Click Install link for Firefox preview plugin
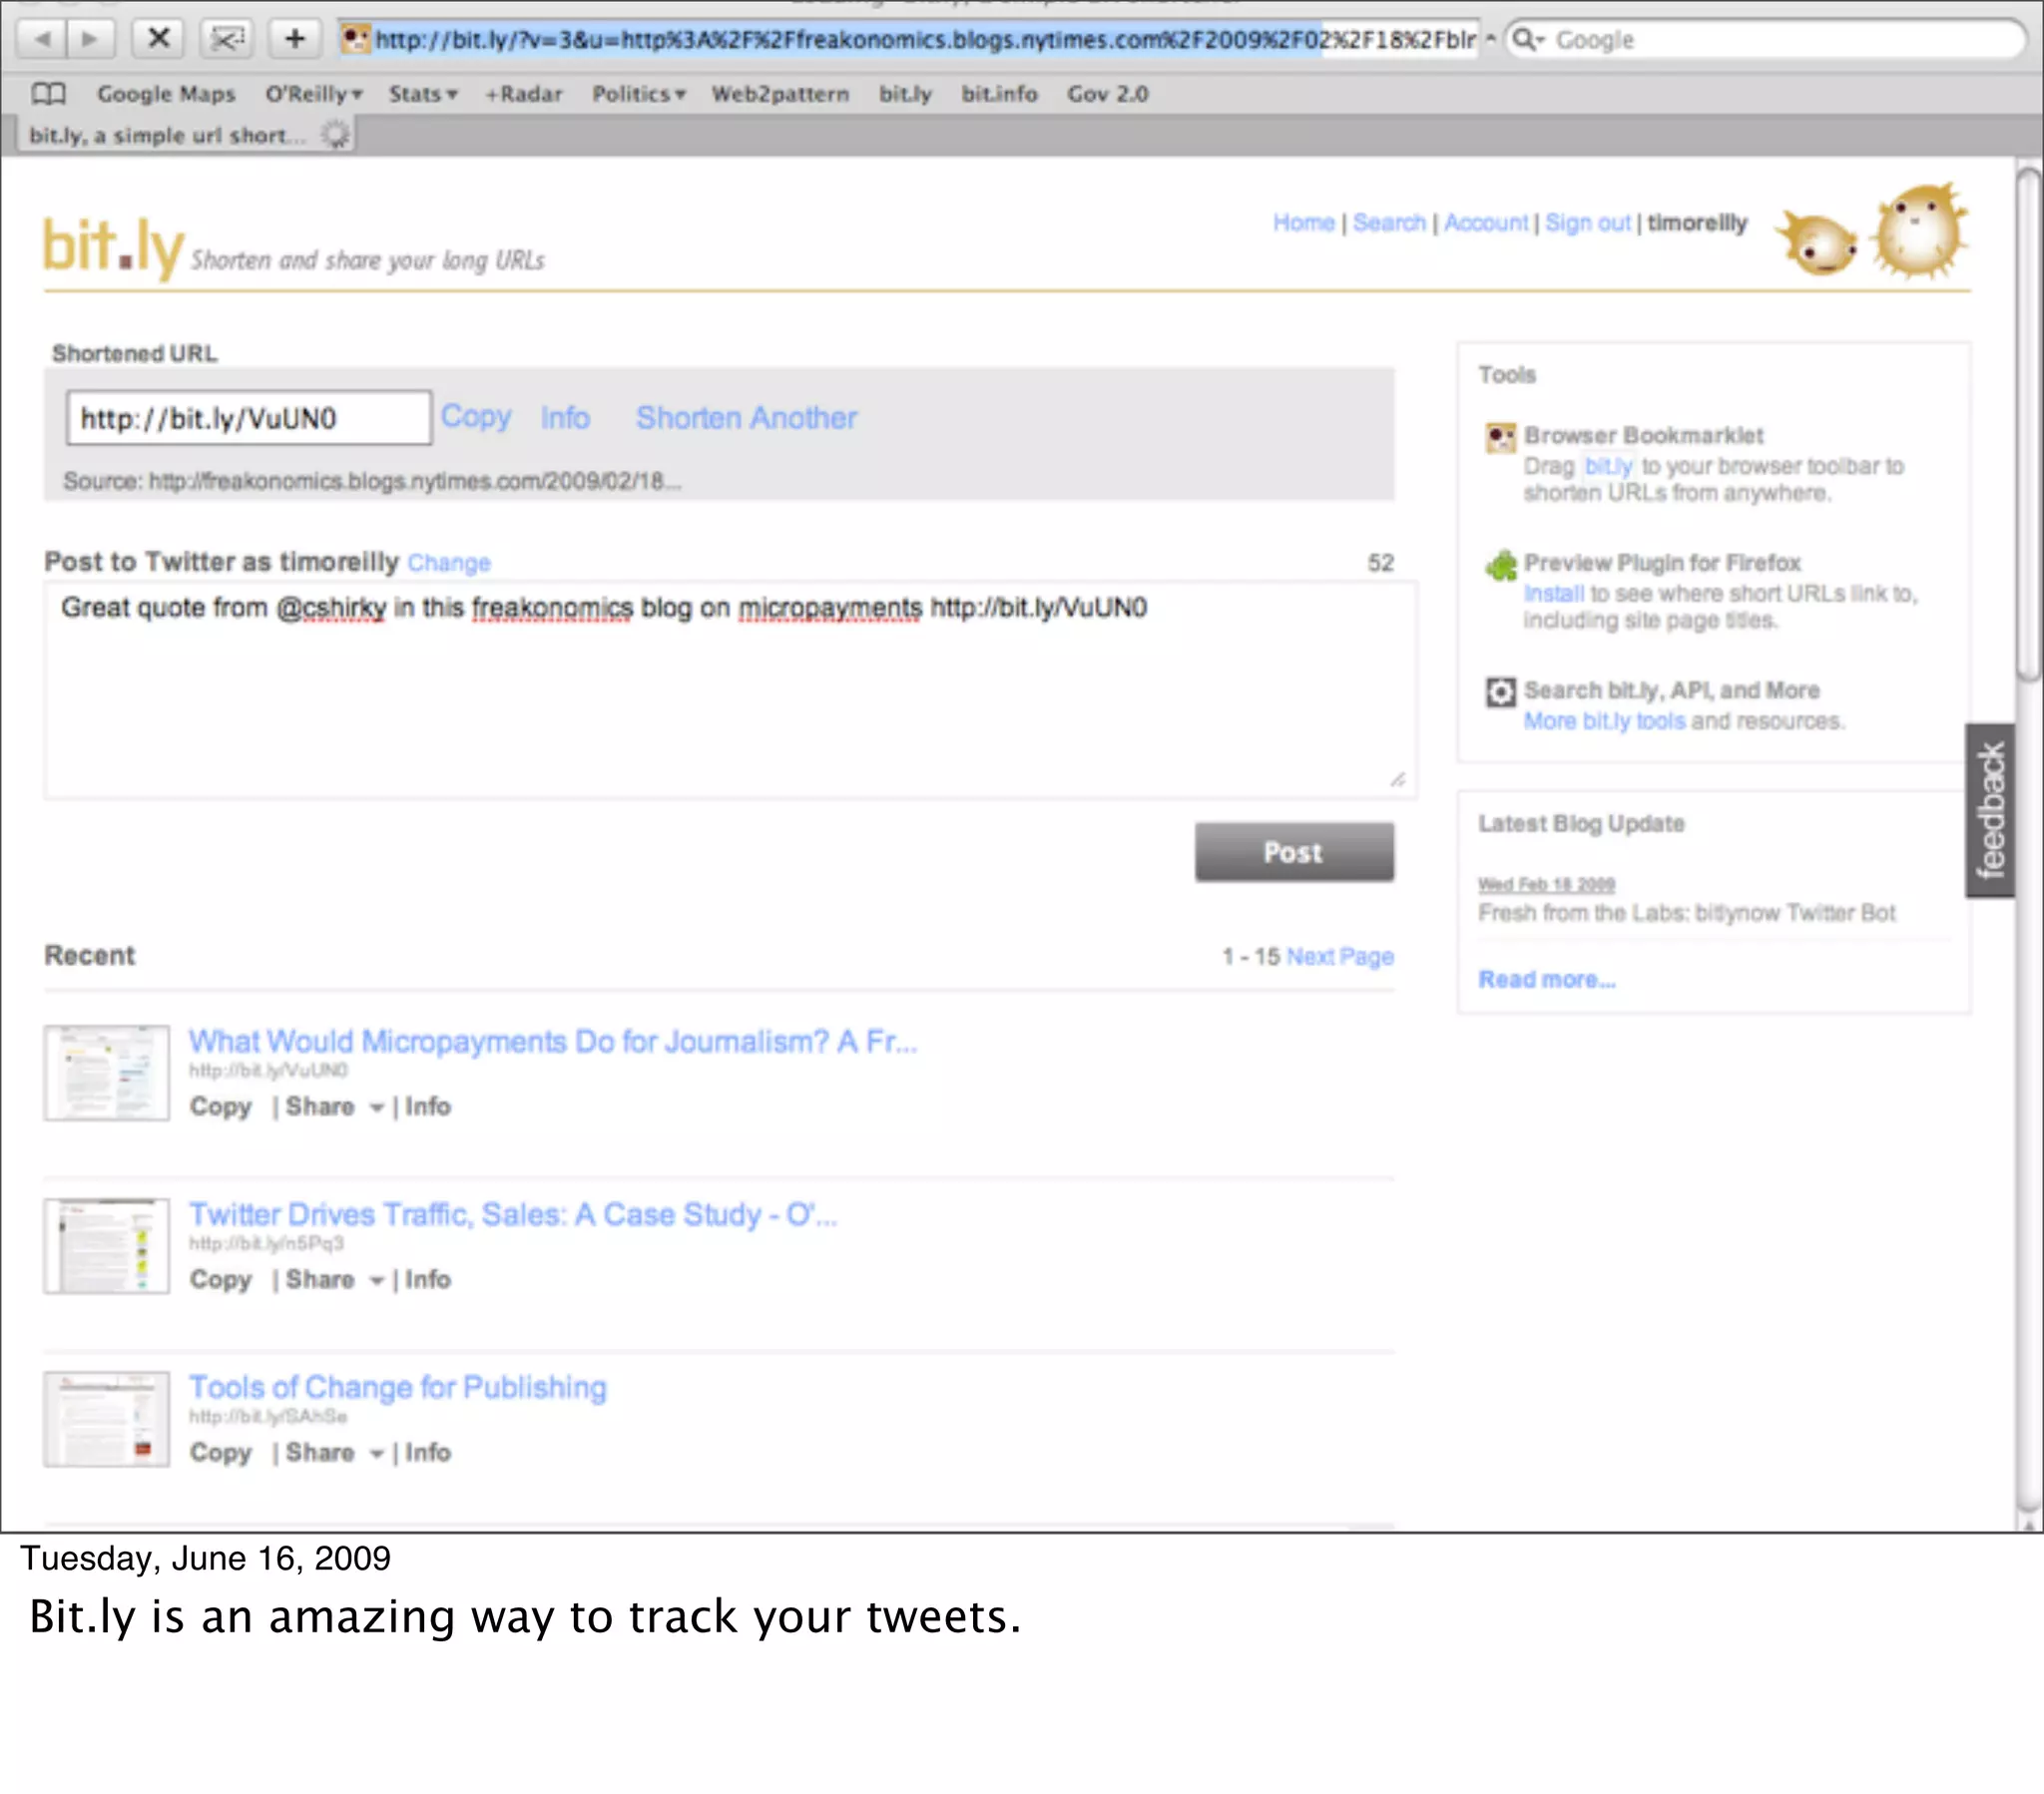 pyautogui.click(x=1554, y=594)
